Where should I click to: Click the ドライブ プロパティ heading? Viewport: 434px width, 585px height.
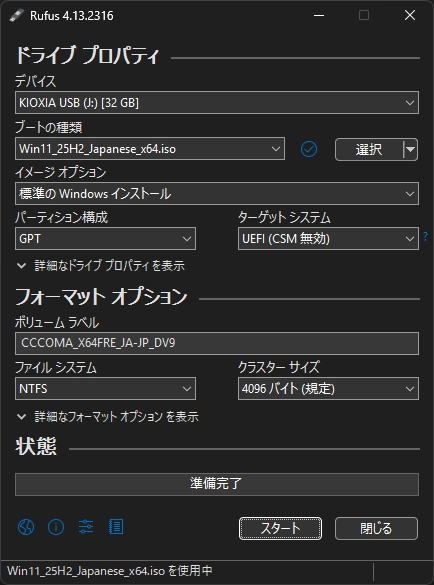point(87,56)
